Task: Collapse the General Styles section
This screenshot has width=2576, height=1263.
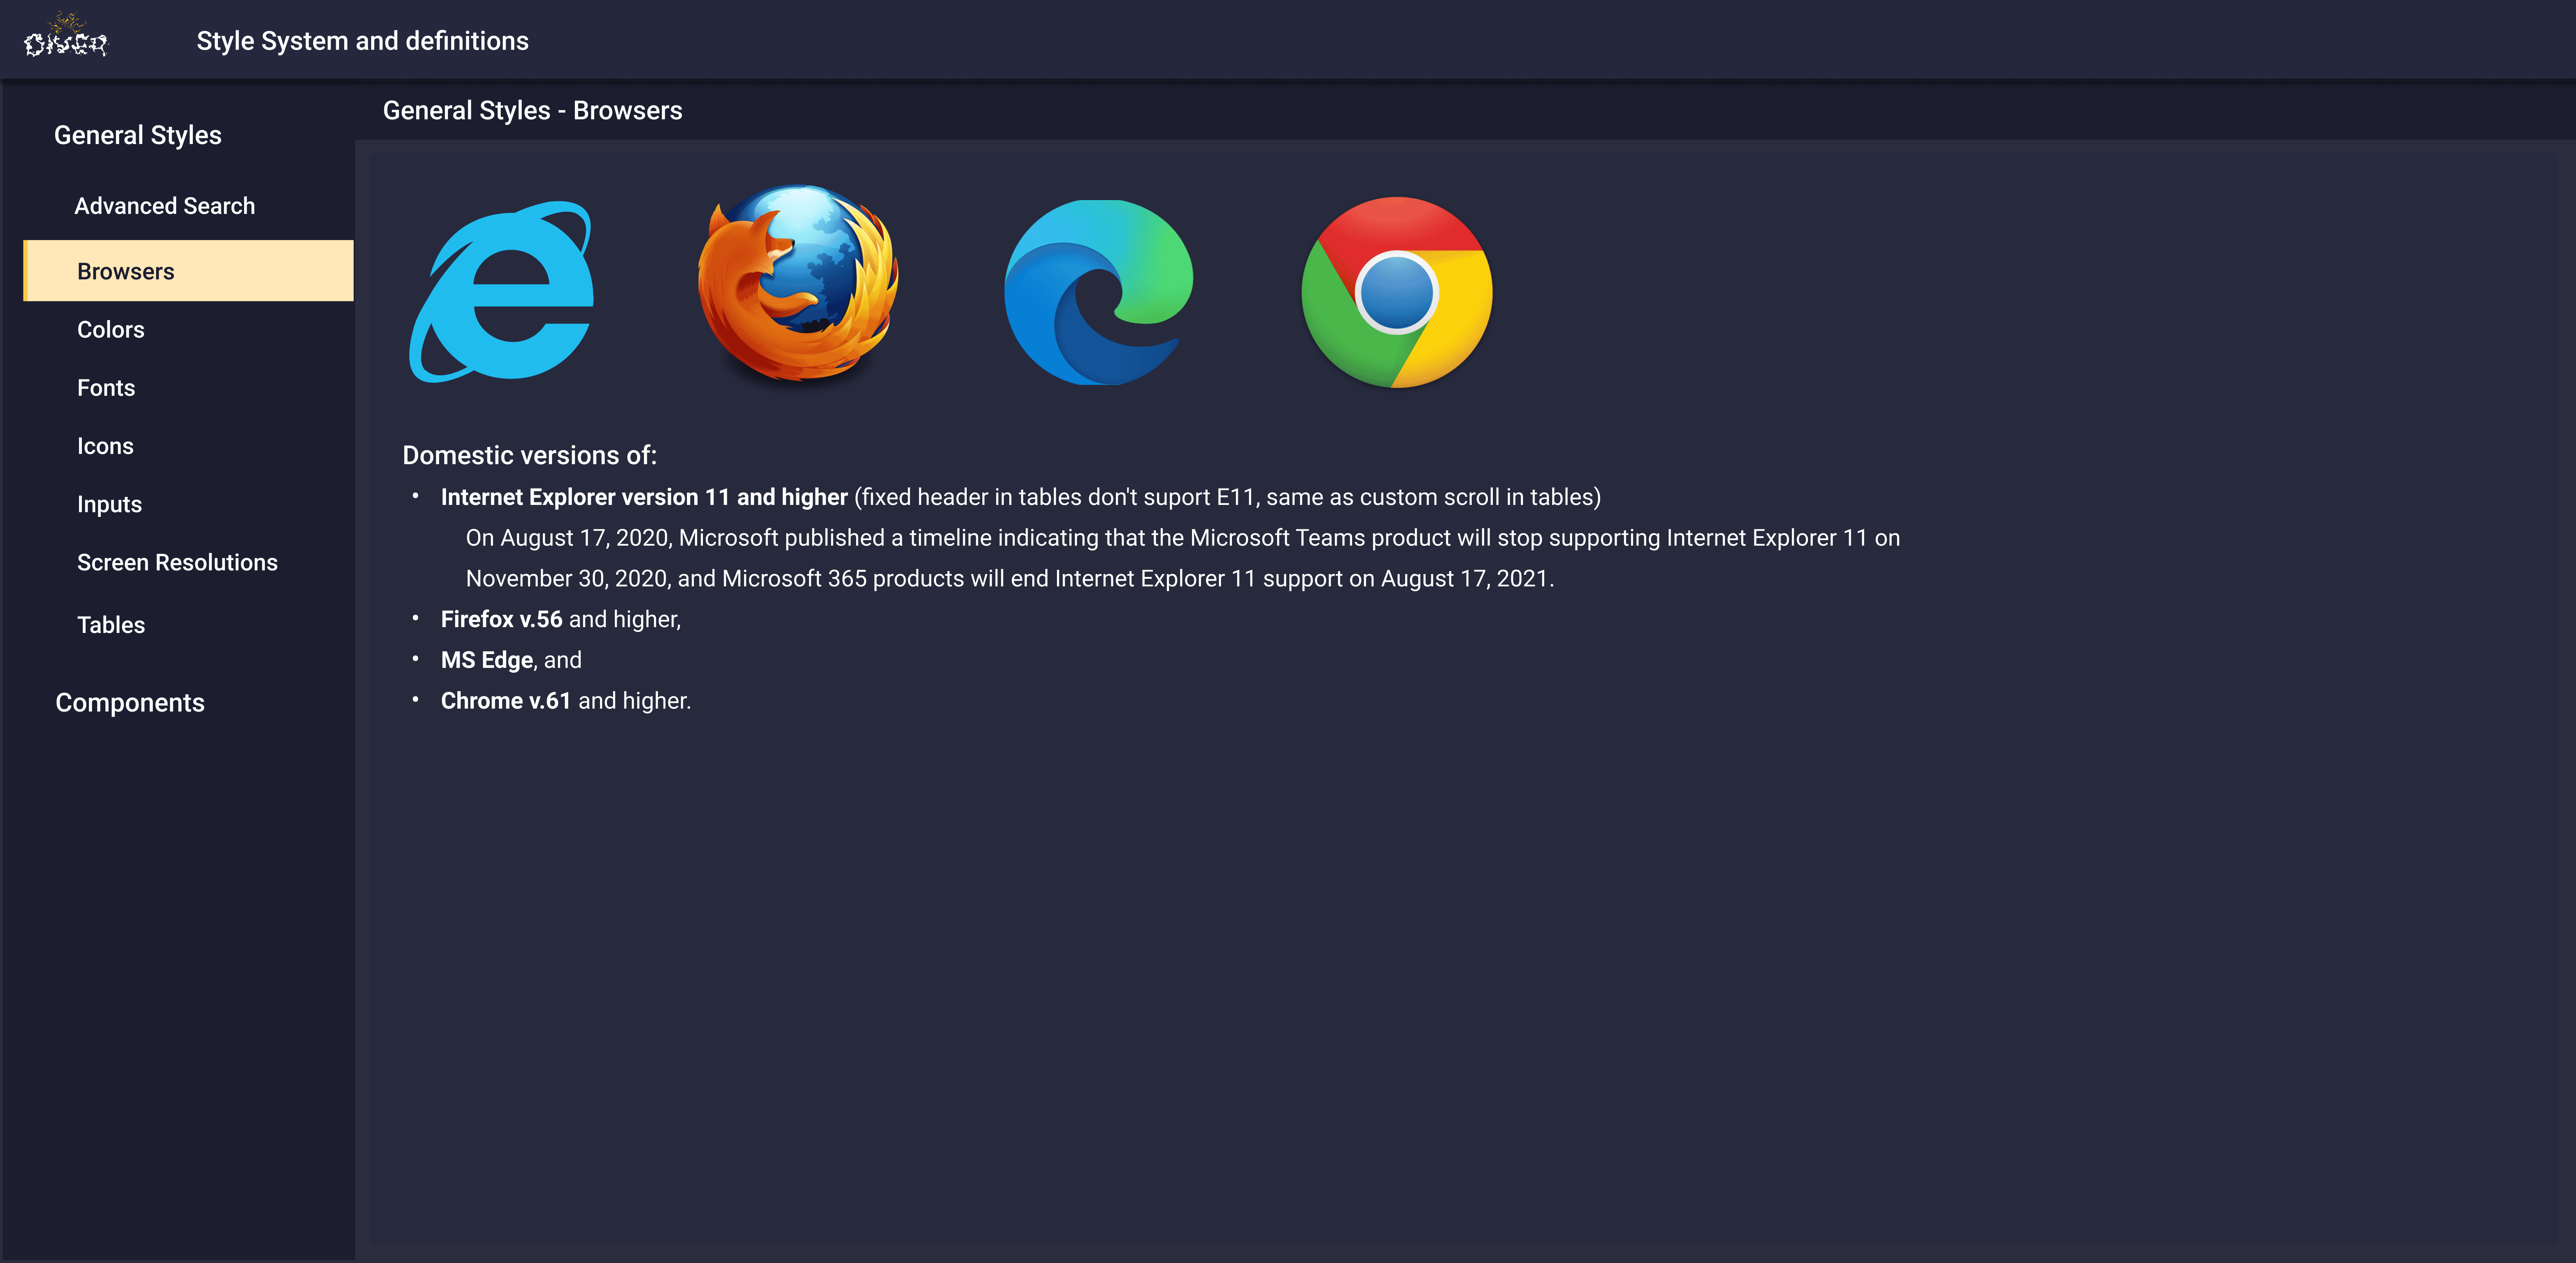Action: (x=138, y=135)
